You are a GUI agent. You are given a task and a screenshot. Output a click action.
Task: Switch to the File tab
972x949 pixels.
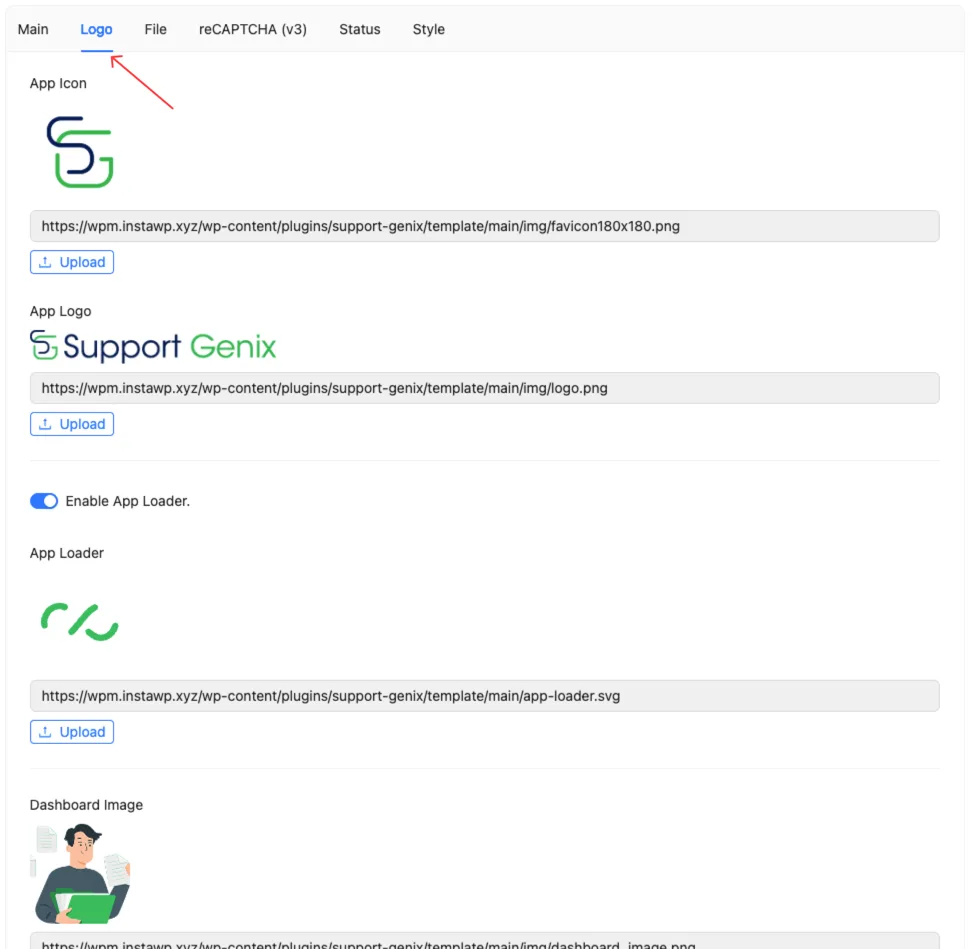[x=155, y=29]
